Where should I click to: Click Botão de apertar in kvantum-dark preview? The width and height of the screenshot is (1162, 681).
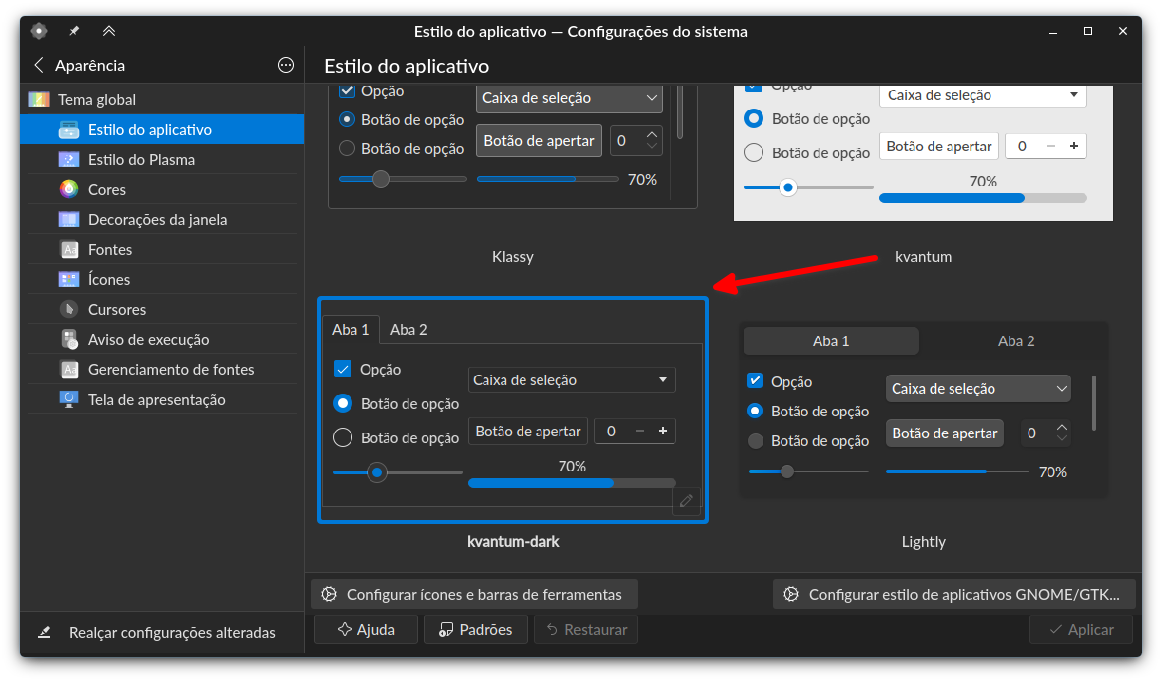(x=528, y=431)
